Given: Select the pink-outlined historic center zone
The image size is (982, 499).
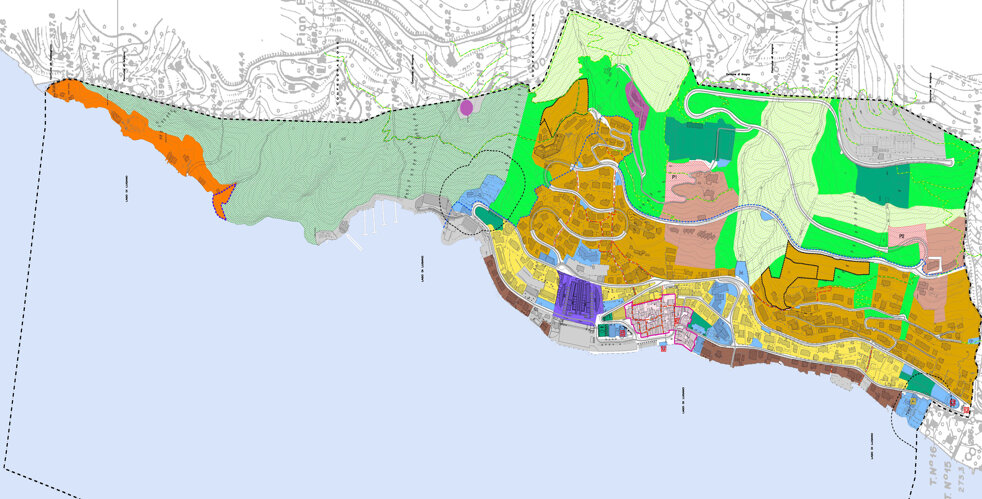Looking at the screenshot, I should [655, 320].
